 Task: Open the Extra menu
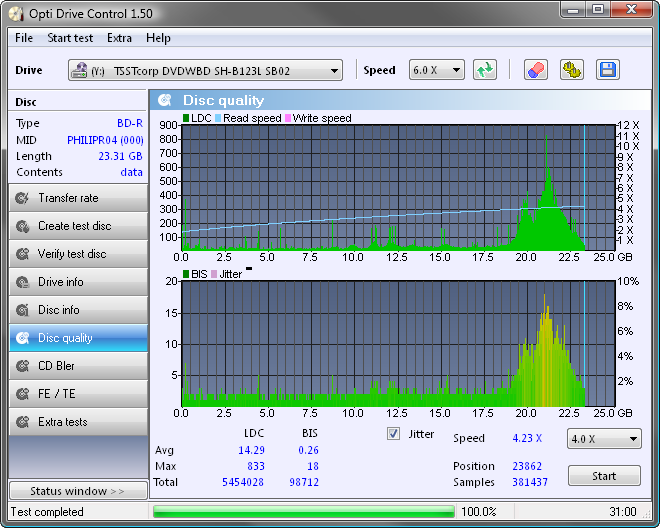coord(119,38)
